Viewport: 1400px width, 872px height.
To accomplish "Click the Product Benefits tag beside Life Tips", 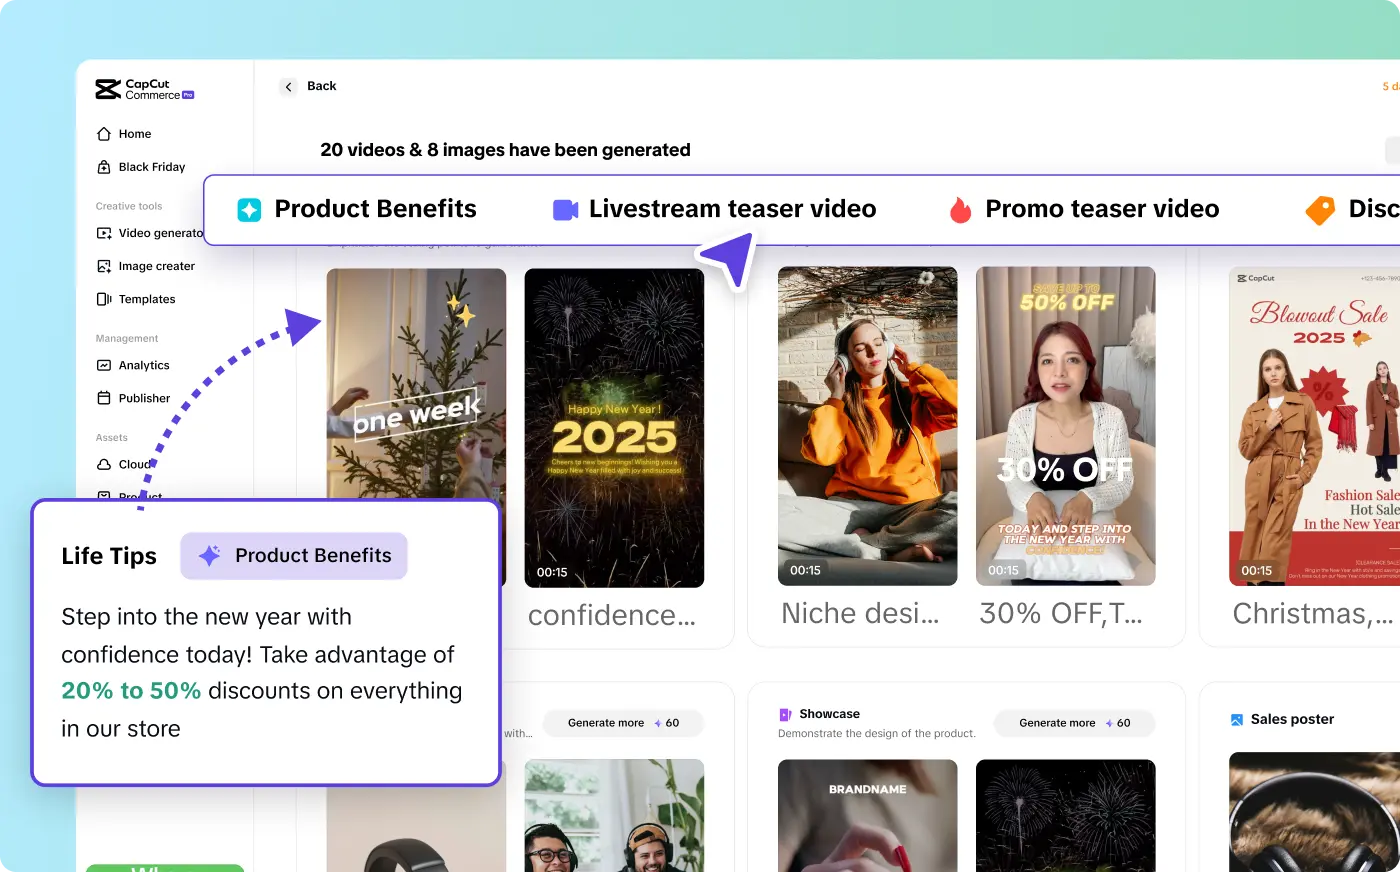I will [294, 556].
